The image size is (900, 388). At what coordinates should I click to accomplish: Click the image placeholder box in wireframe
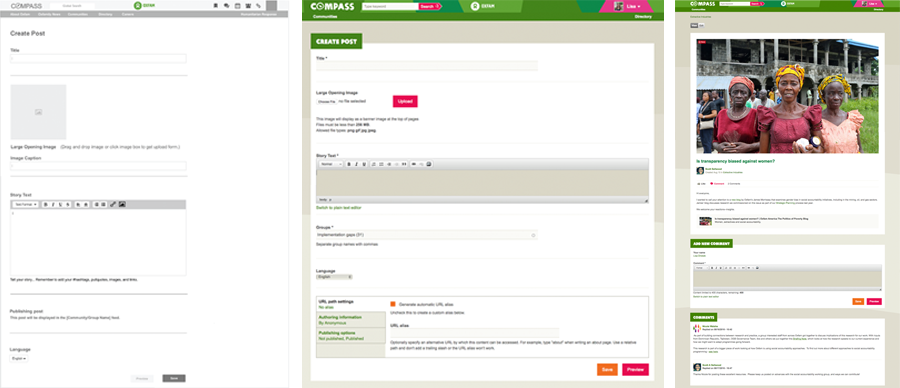[38, 112]
